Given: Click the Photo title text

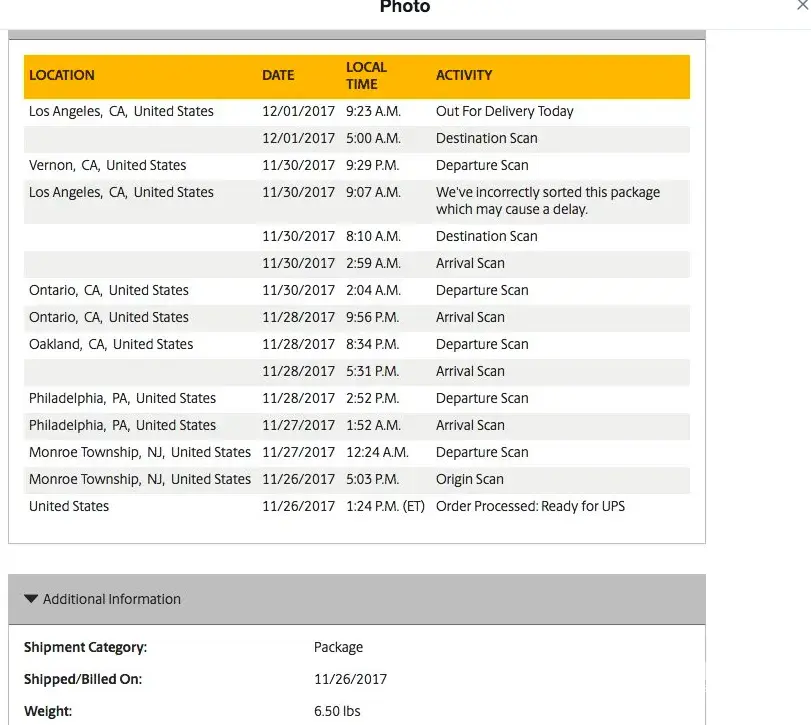Looking at the screenshot, I should coord(405,7).
